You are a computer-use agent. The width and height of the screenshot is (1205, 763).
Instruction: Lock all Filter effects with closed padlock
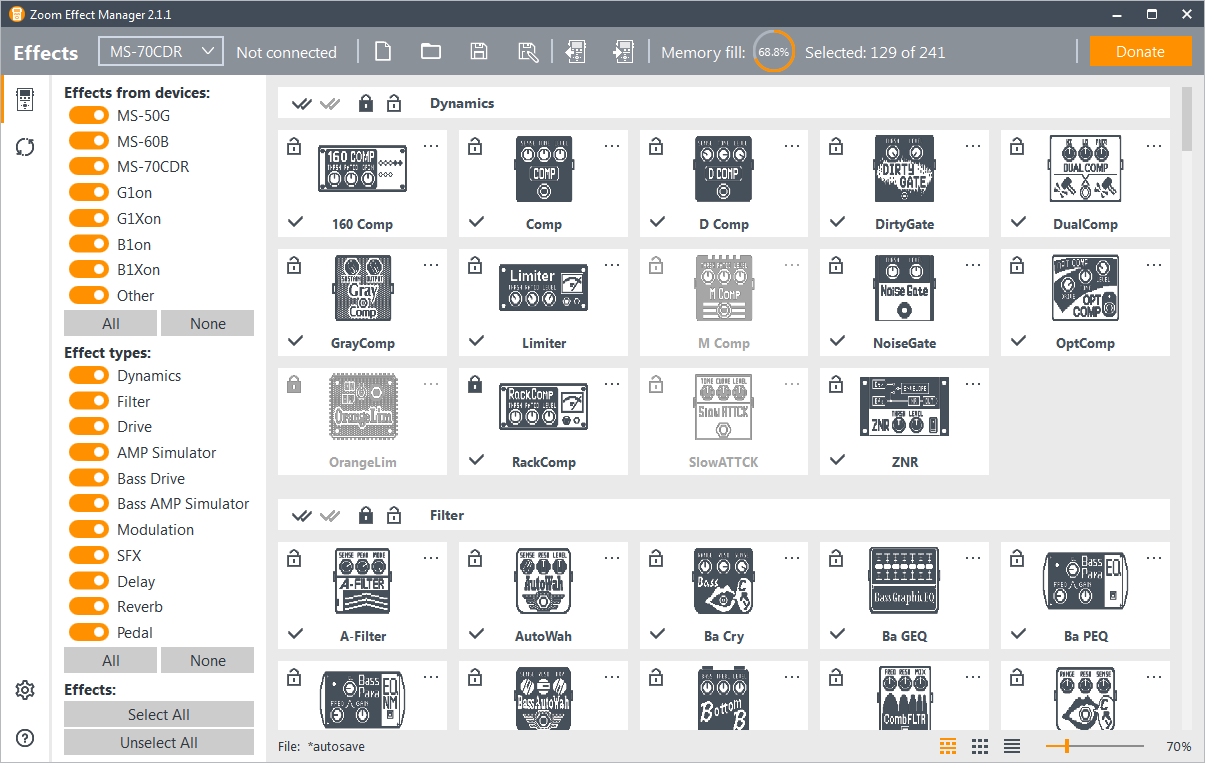point(365,514)
